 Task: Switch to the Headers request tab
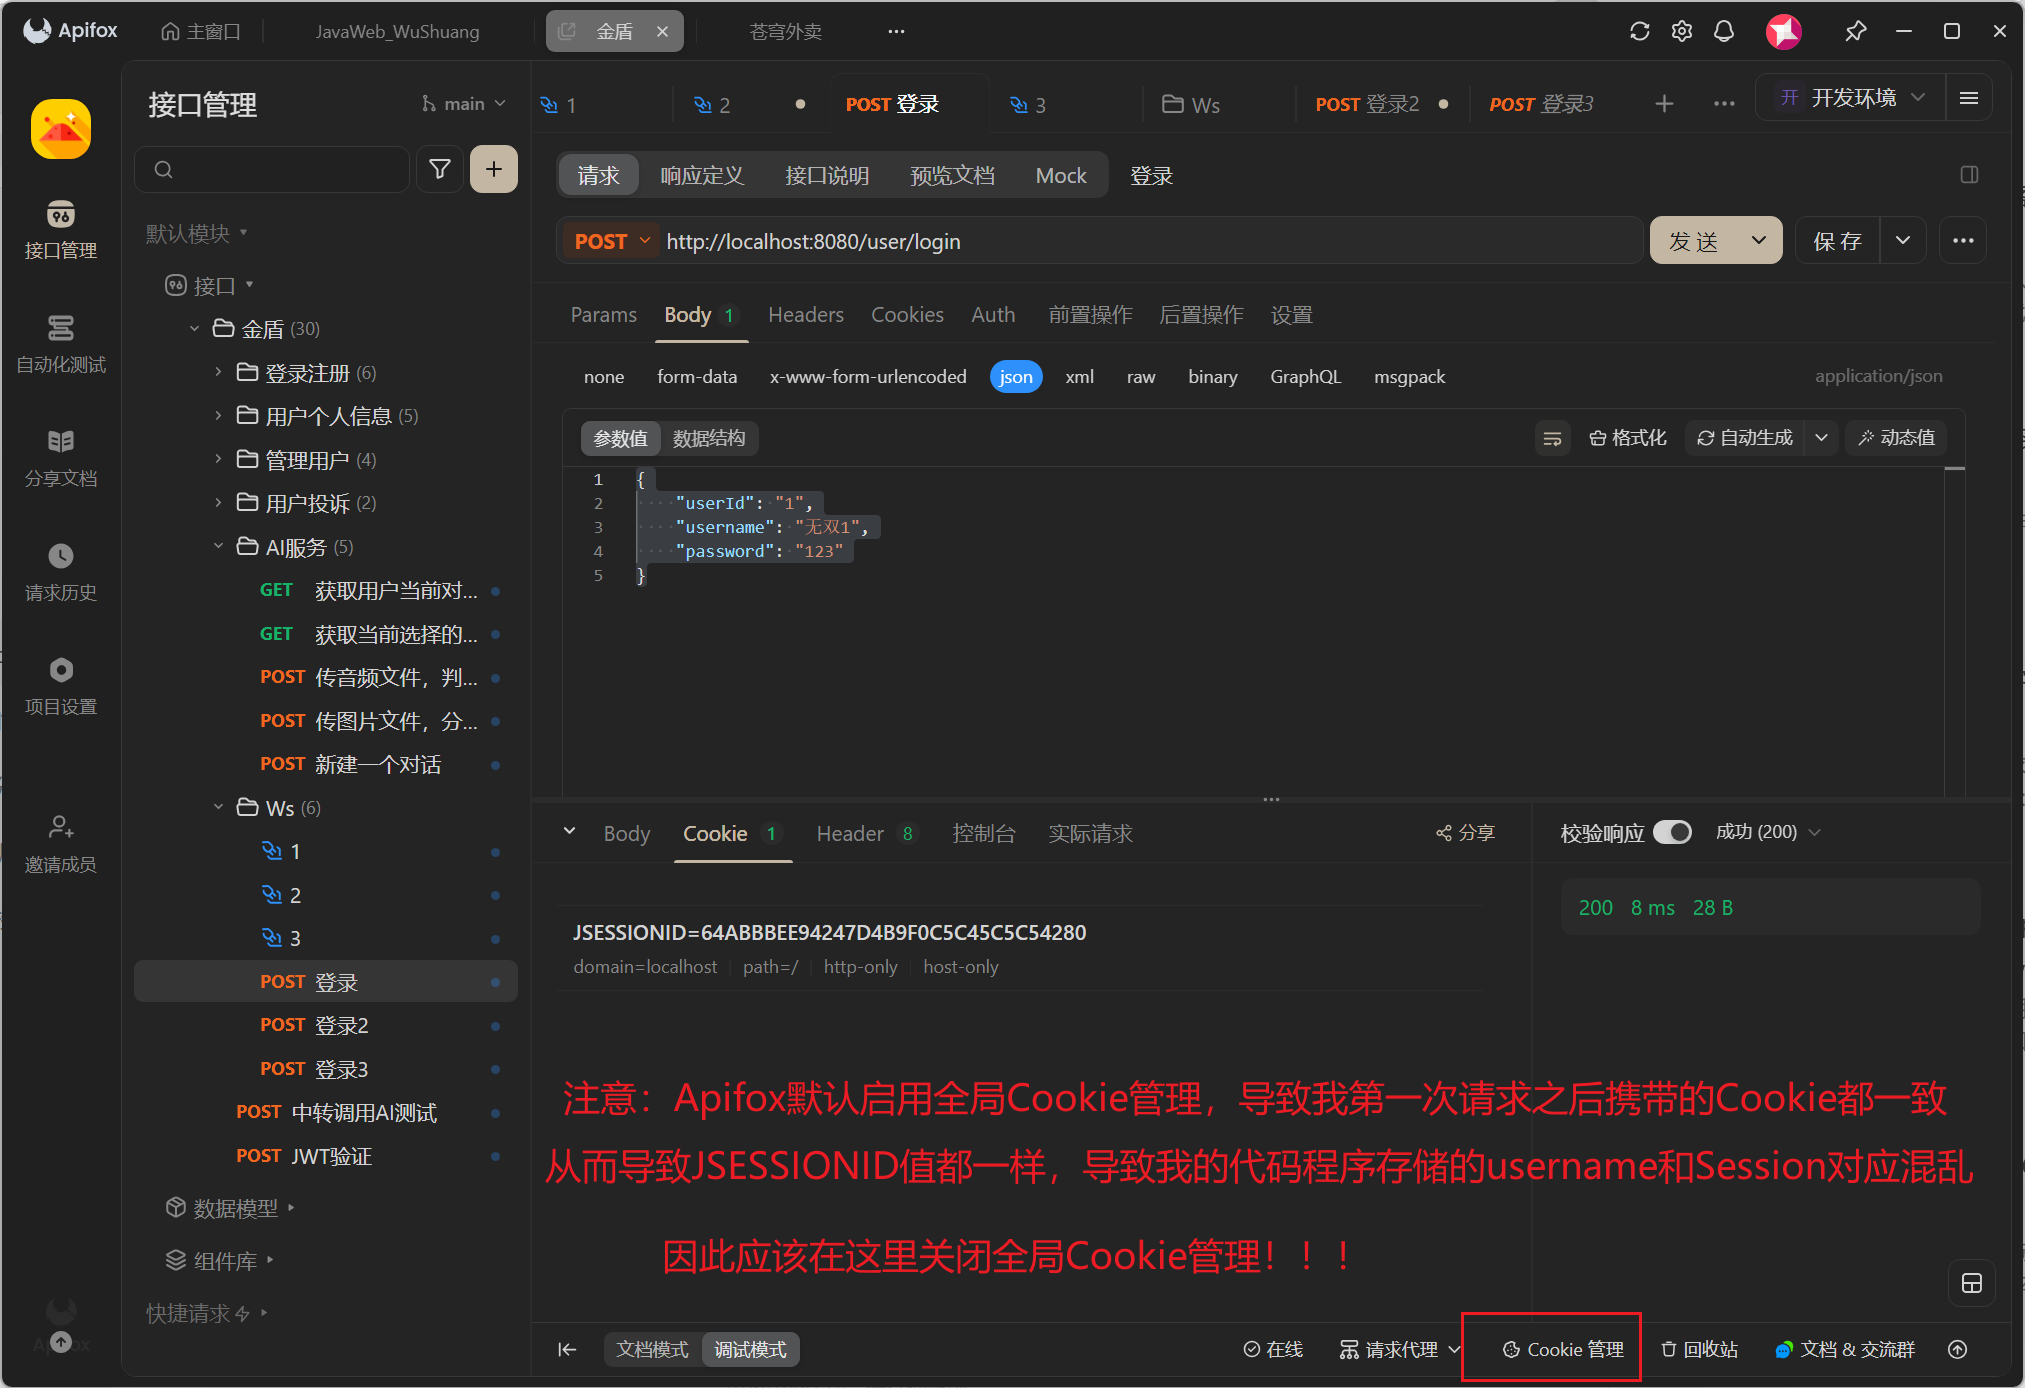tap(805, 315)
